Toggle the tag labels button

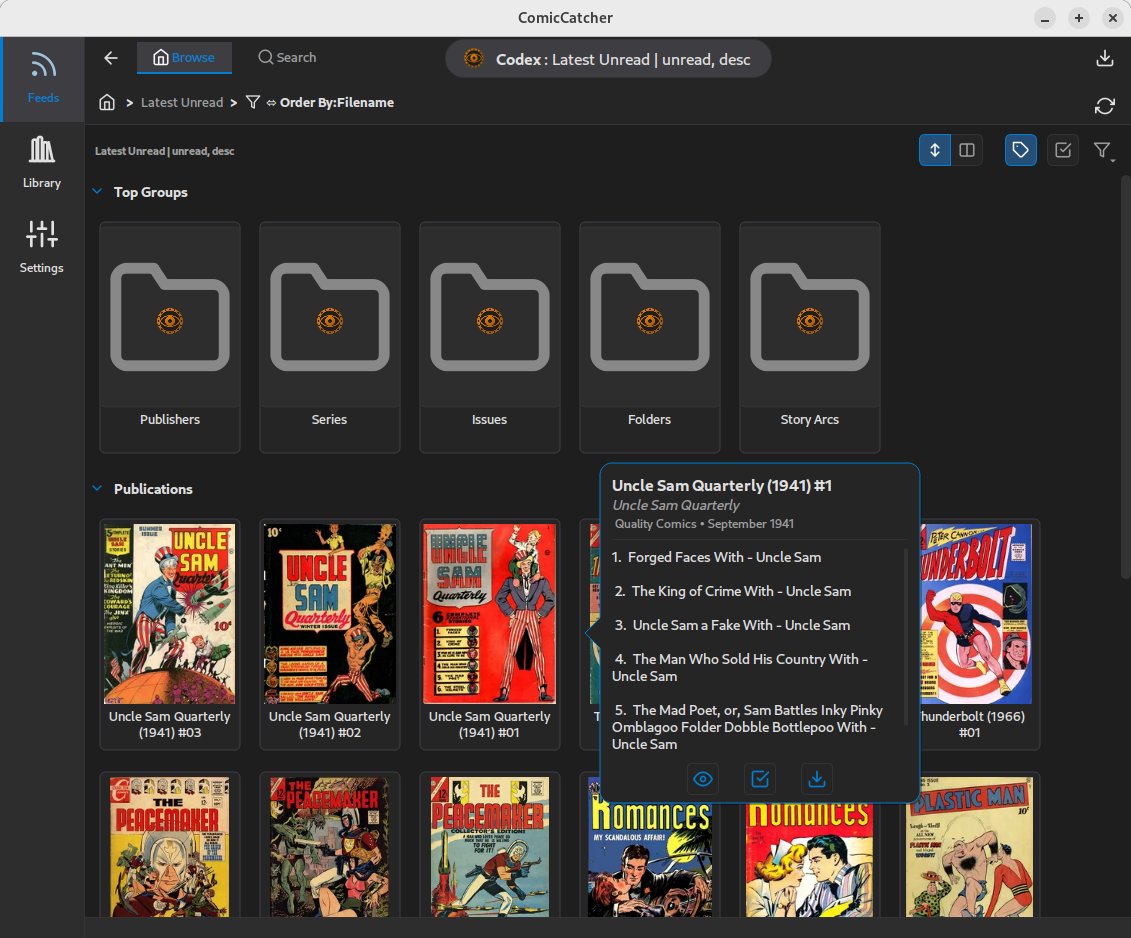pyautogui.click(x=1020, y=150)
